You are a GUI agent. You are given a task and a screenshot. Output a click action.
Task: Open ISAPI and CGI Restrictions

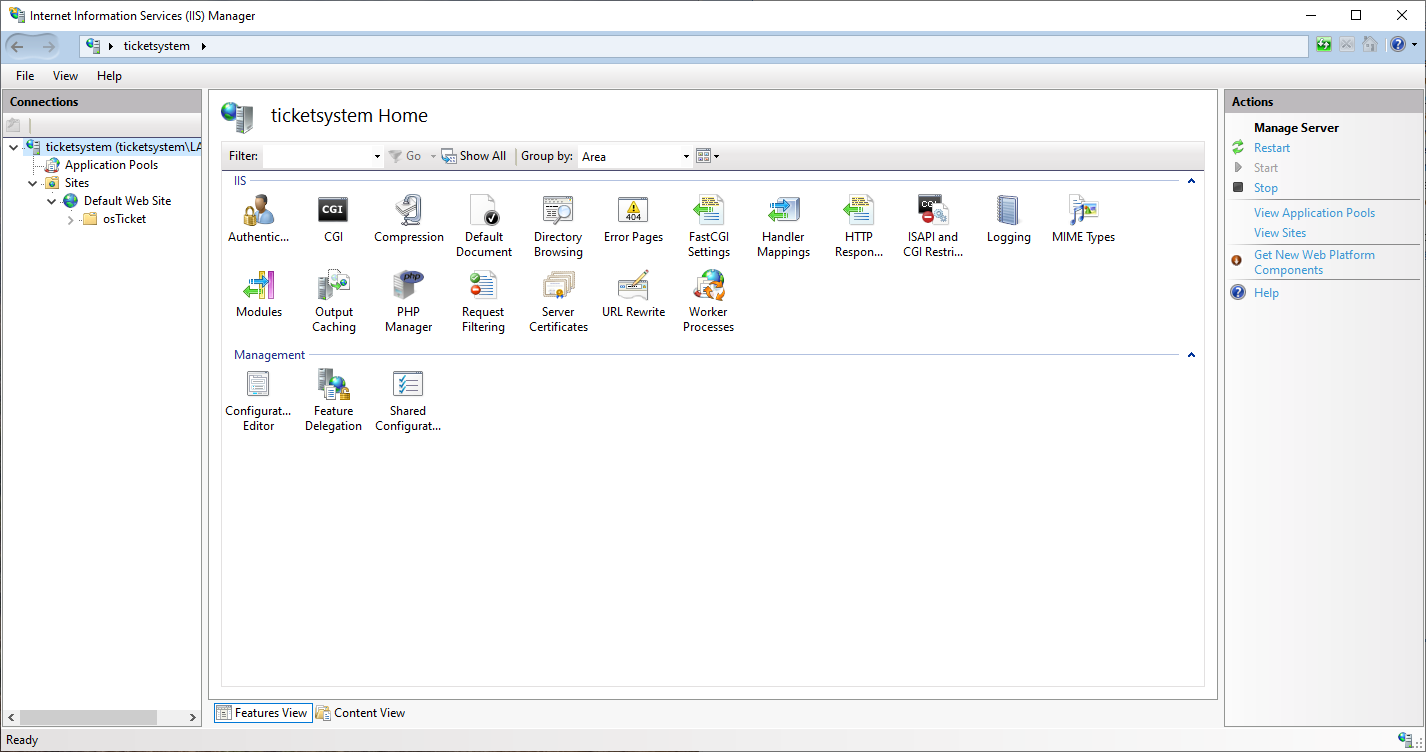click(933, 227)
